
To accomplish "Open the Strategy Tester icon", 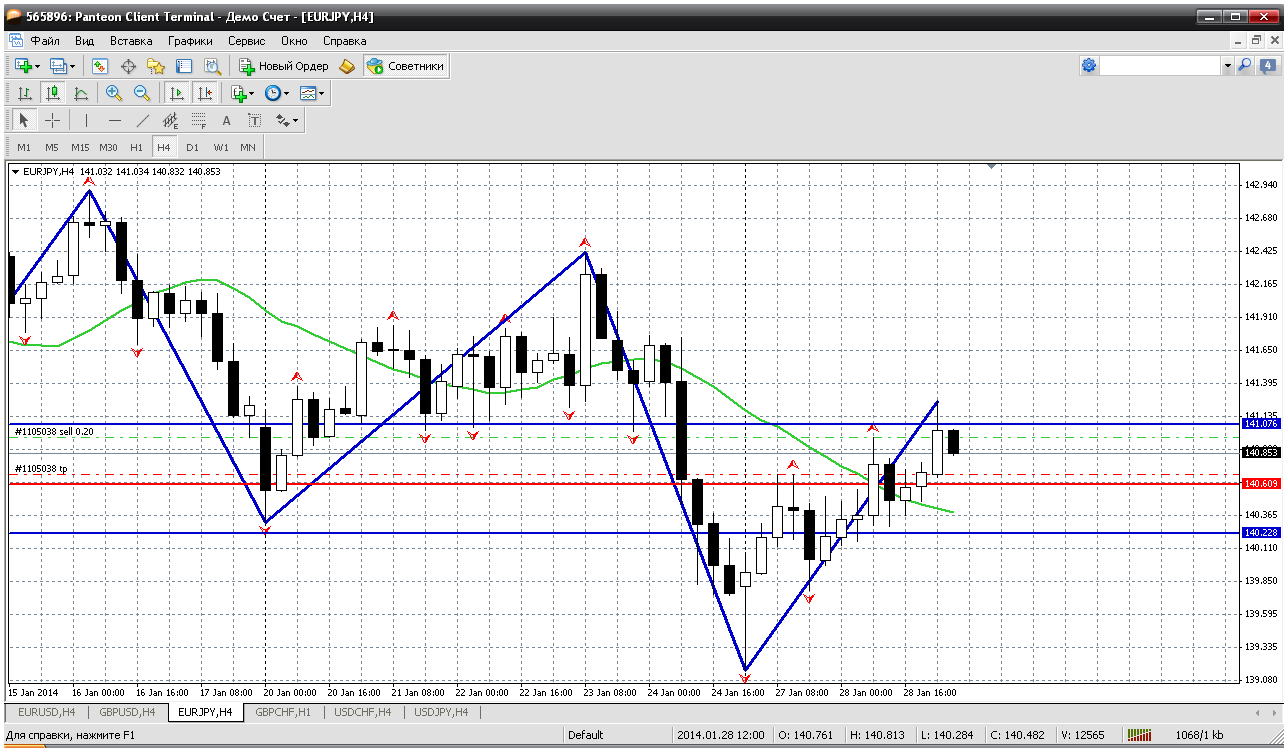I will (212, 66).
